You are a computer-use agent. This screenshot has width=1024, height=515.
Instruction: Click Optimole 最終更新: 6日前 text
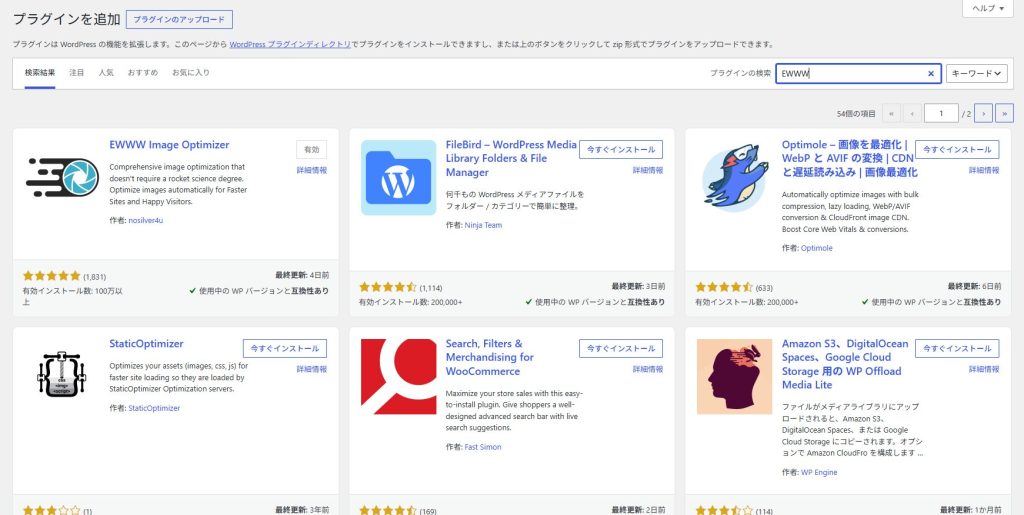[x=974, y=287]
